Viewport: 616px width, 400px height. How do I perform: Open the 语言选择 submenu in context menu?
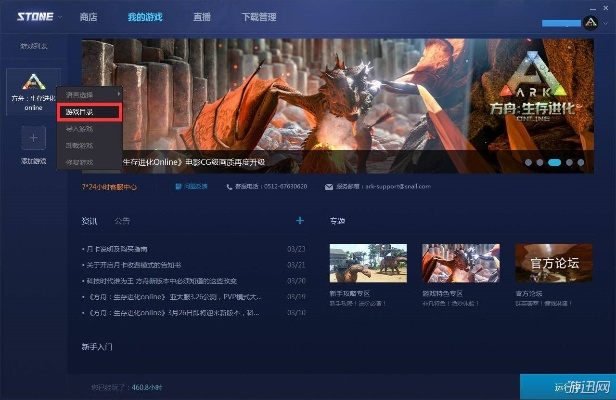(x=90, y=95)
